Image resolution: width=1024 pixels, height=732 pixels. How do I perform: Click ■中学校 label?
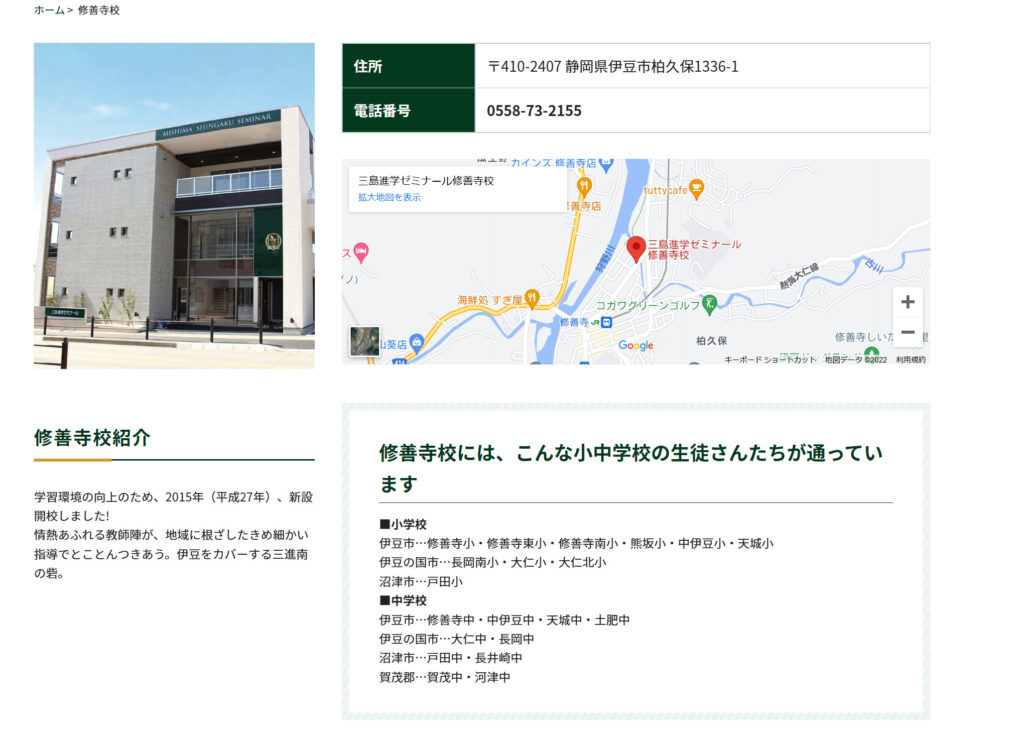403,601
